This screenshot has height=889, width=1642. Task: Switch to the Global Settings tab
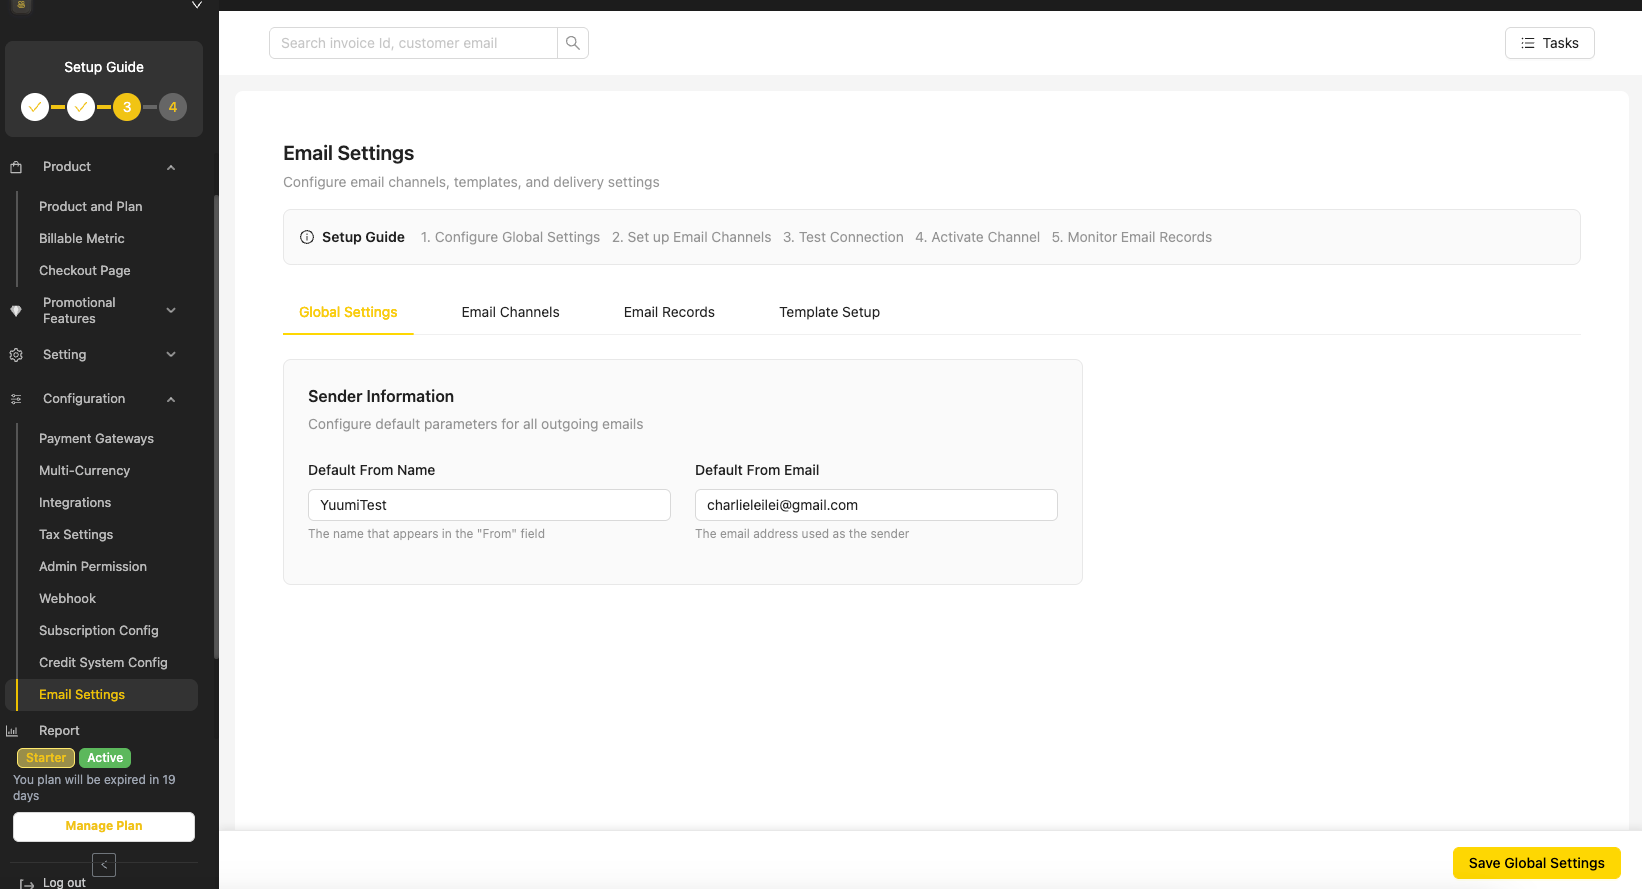pos(348,312)
